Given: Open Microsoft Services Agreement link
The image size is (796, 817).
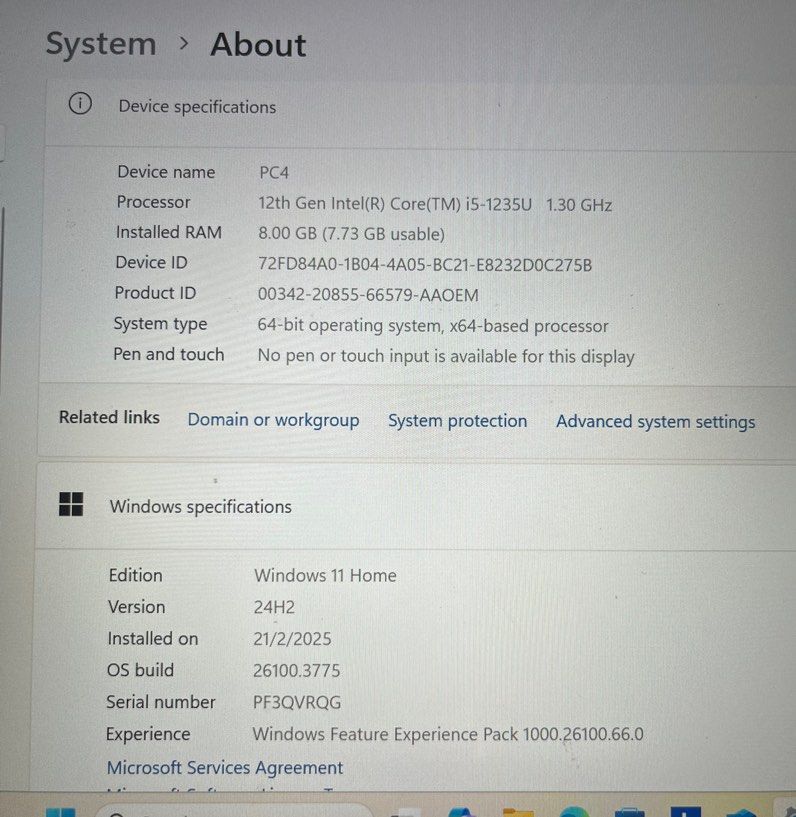Looking at the screenshot, I should (225, 768).
